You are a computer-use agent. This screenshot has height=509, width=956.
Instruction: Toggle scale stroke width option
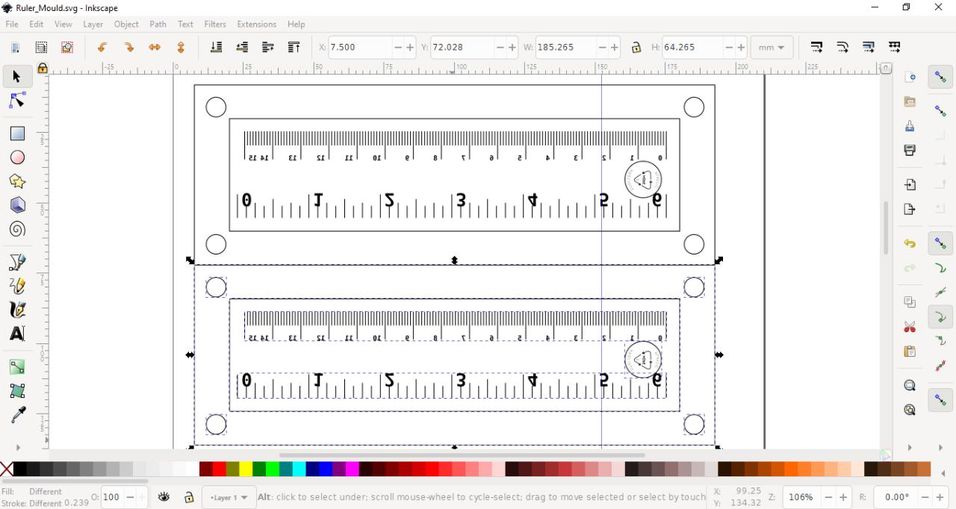817,47
